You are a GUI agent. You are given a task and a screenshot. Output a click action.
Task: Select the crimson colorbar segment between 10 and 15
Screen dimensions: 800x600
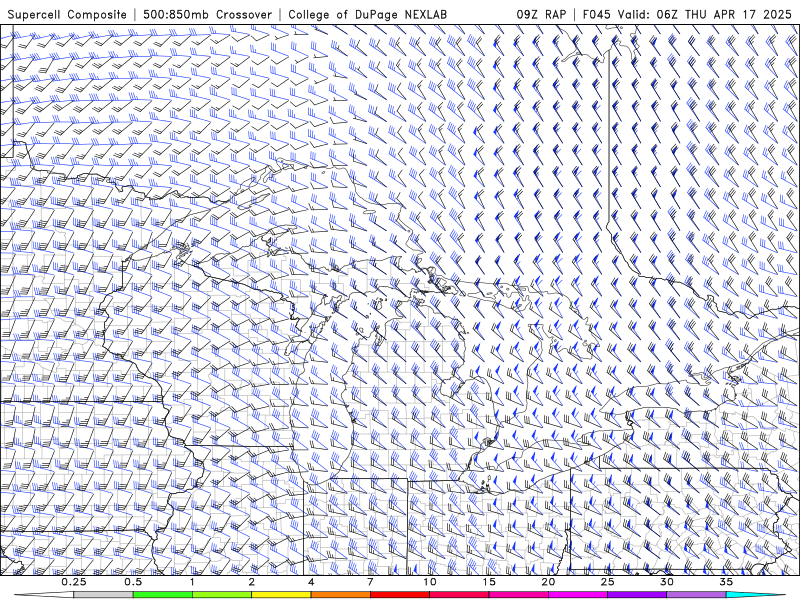(459, 595)
